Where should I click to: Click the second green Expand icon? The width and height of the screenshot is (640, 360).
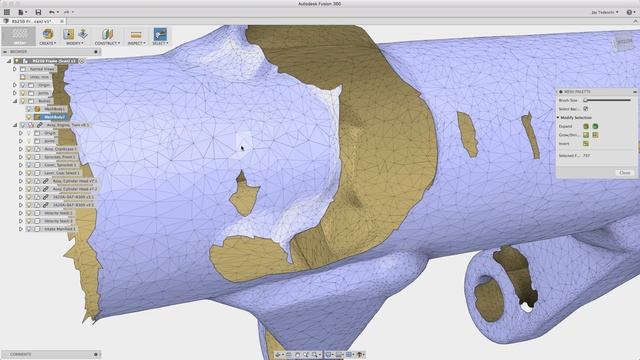click(x=595, y=126)
